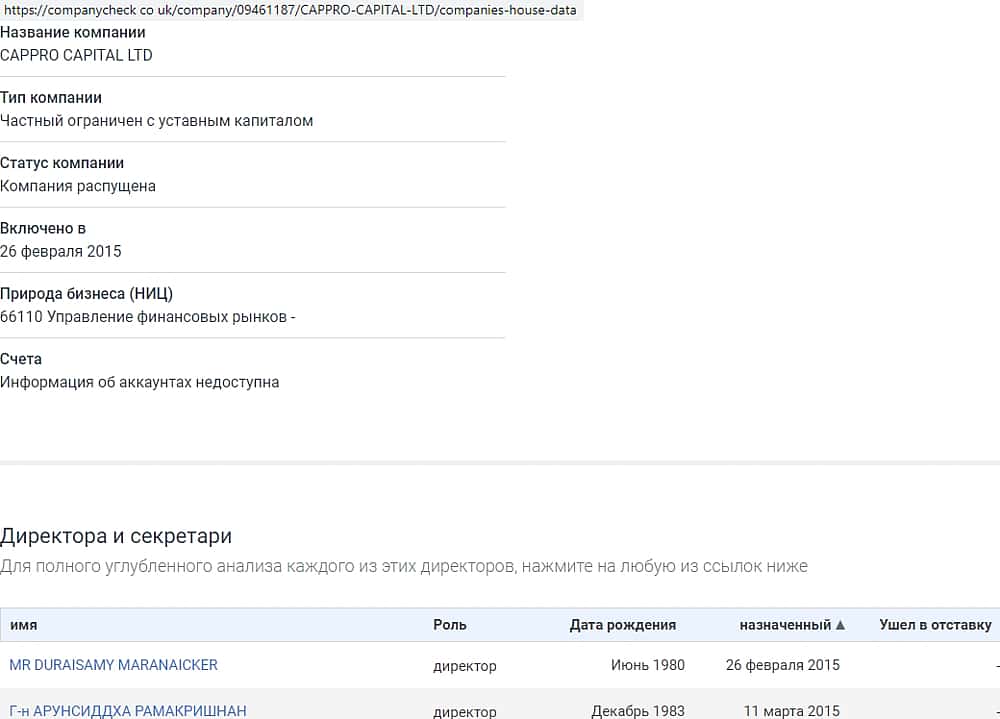This screenshot has width=1000, height=719.
Task: Open the MR DURAISAMY MARANAICKER director link
Action: pos(113,665)
